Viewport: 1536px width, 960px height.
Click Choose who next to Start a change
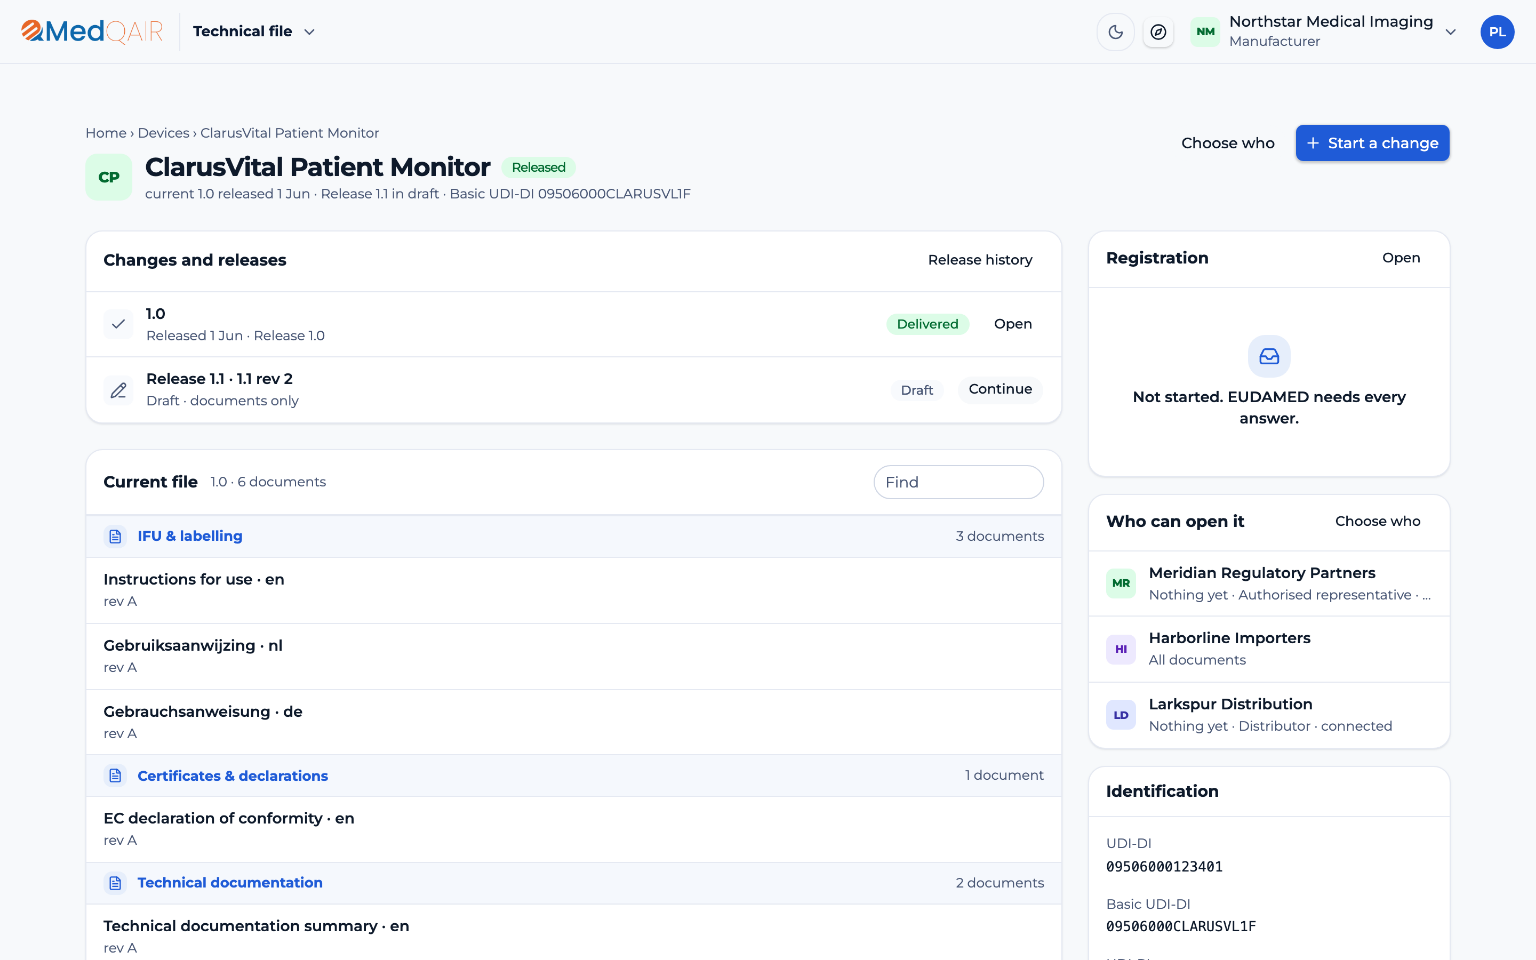click(1228, 143)
